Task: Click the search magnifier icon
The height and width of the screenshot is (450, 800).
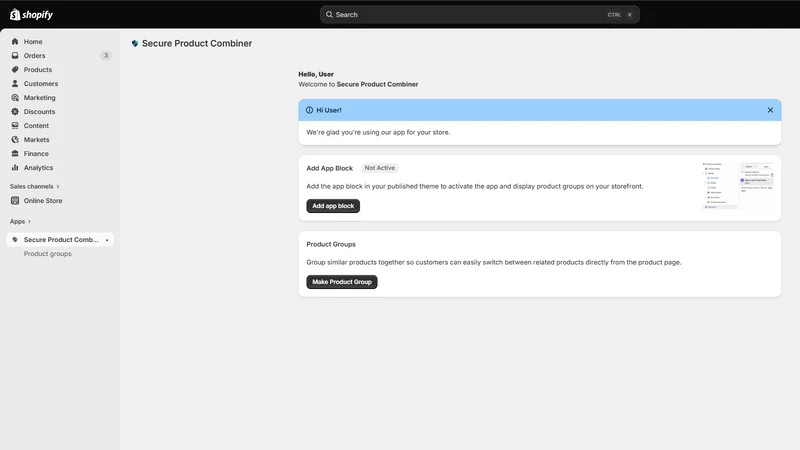Action: (x=329, y=14)
